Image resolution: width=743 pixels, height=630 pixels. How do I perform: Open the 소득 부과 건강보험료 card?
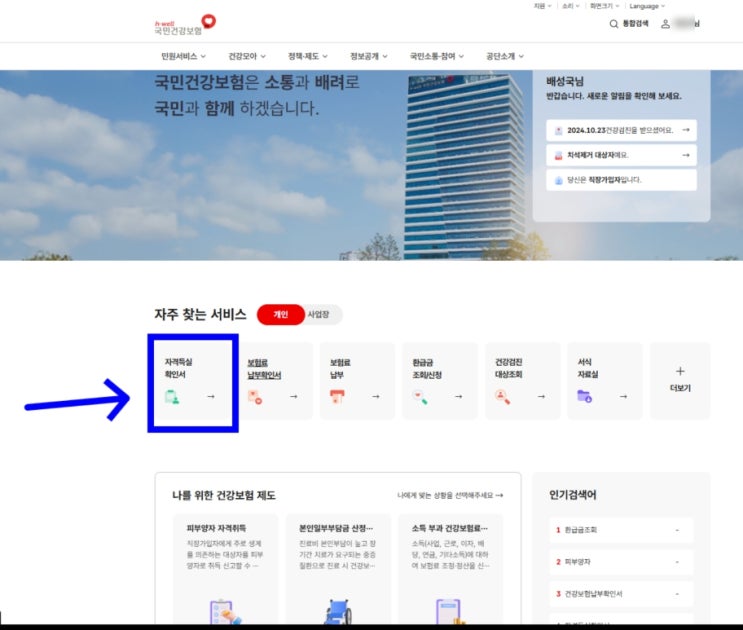(x=450, y=569)
